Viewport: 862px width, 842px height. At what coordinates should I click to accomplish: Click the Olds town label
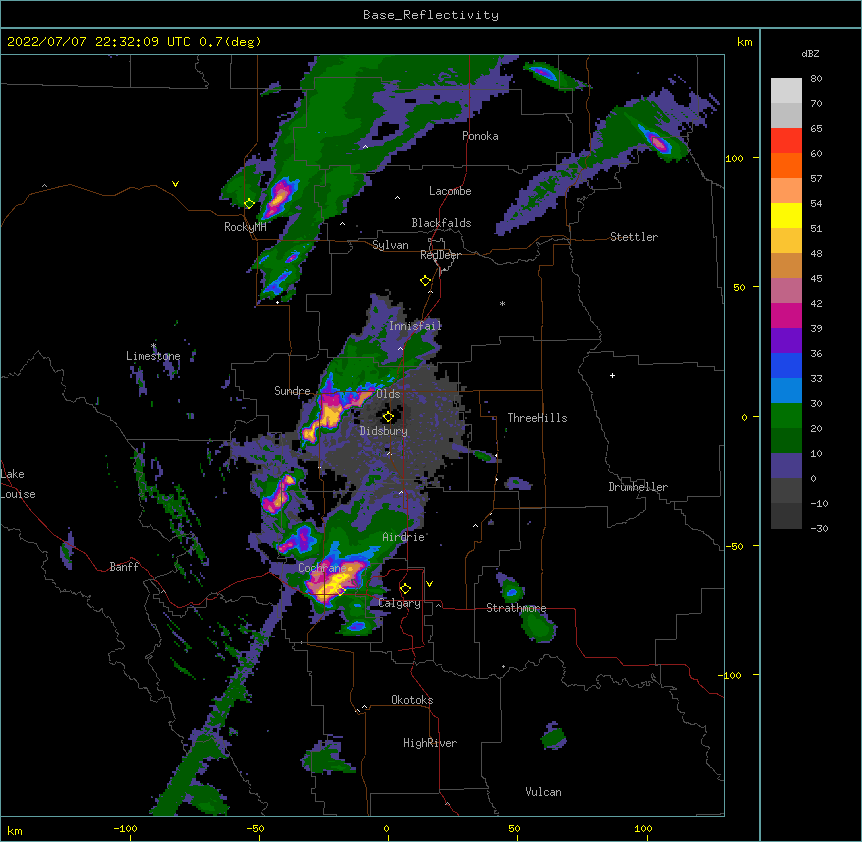pyautogui.click(x=388, y=394)
